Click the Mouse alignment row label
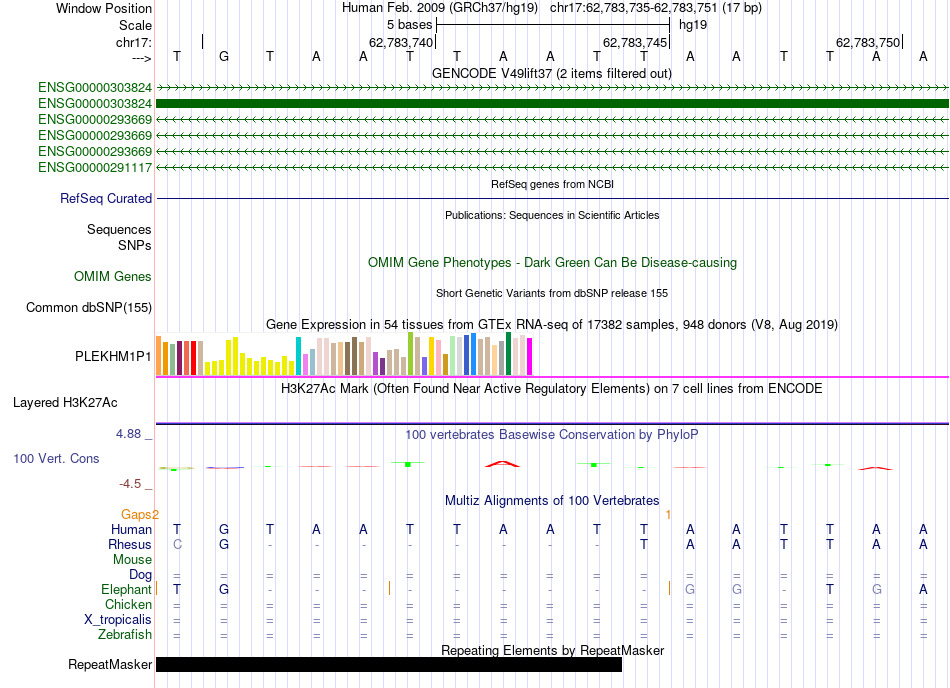 coord(132,560)
